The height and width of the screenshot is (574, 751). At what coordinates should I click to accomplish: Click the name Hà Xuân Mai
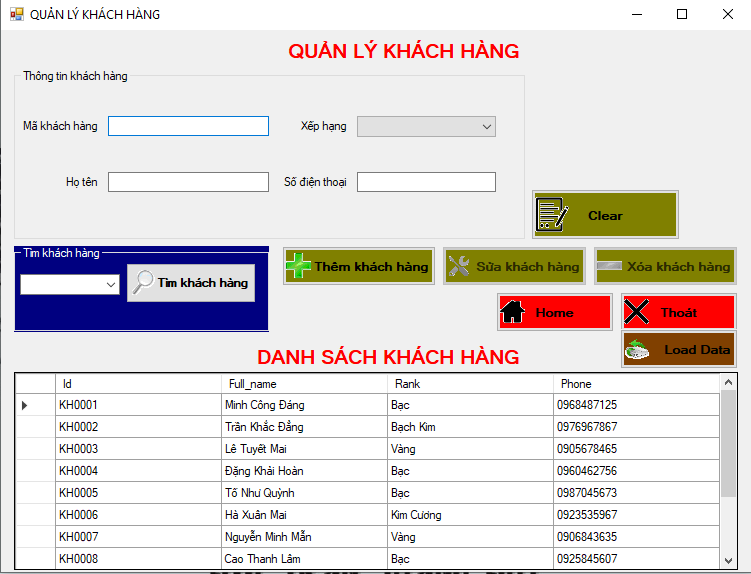click(x=256, y=515)
